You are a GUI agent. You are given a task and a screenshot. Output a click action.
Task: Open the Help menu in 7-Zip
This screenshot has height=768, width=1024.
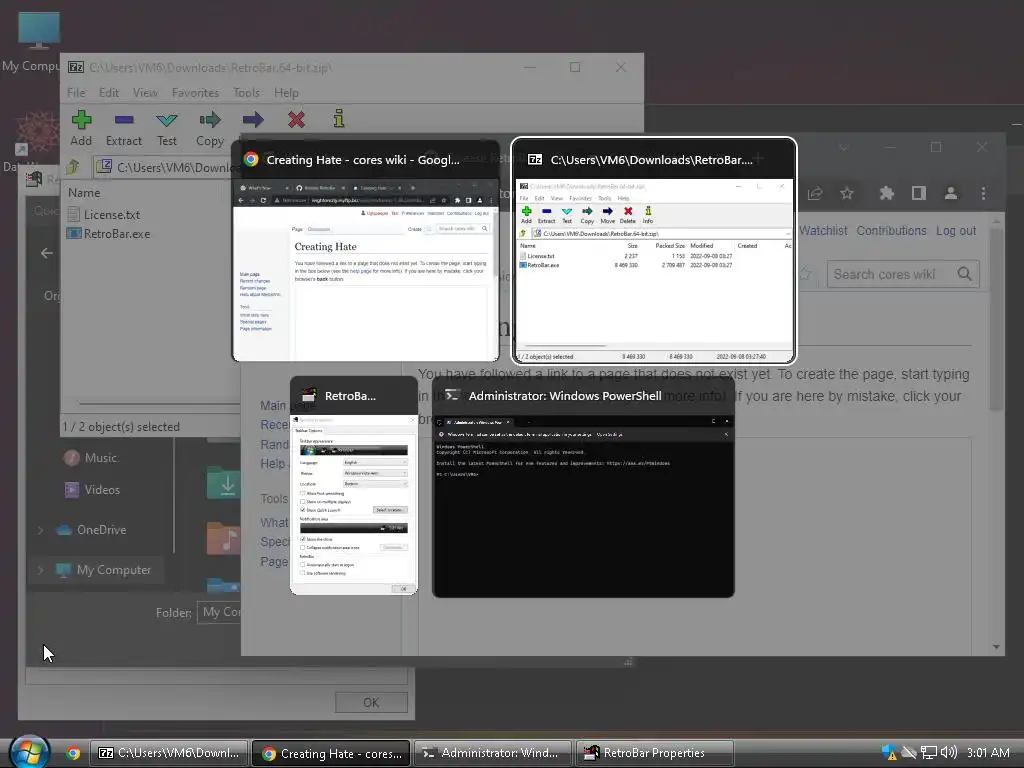pyautogui.click(x=286, y=93)
